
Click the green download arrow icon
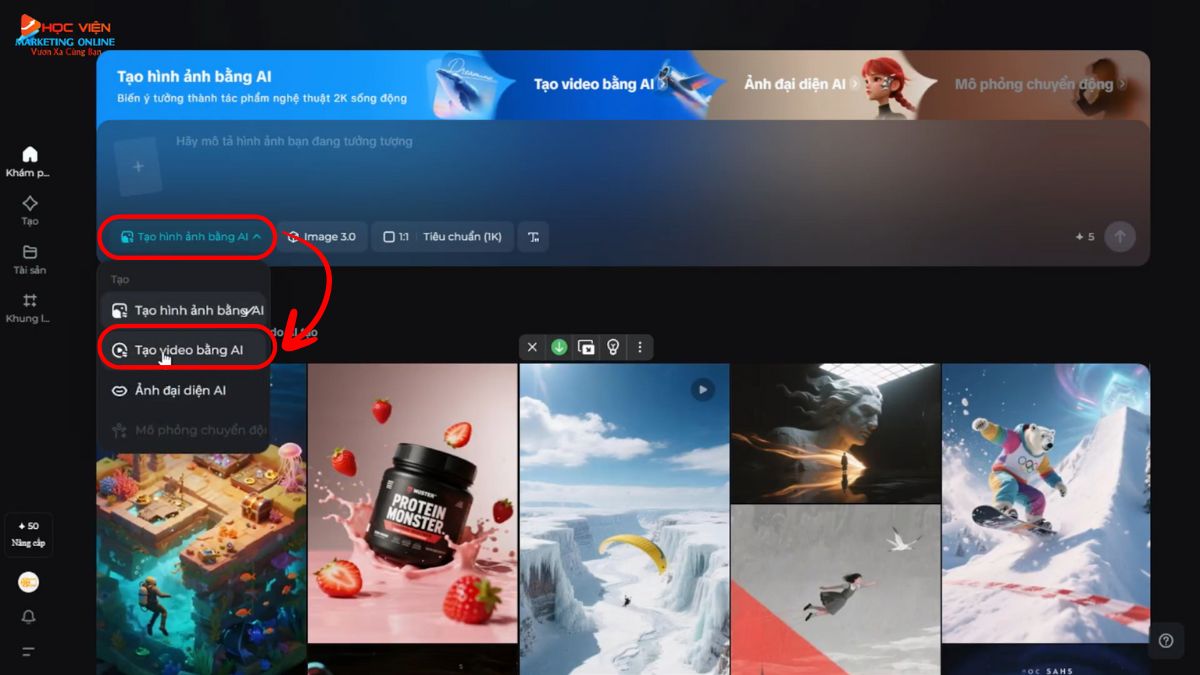[559, 347]
